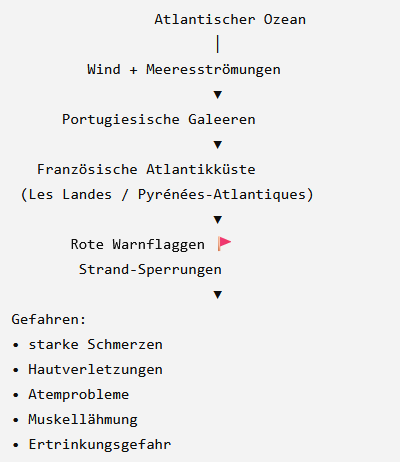400x462 pixels.
Task: Click the starke Schmerzen list item
Action: pos(95,344)
